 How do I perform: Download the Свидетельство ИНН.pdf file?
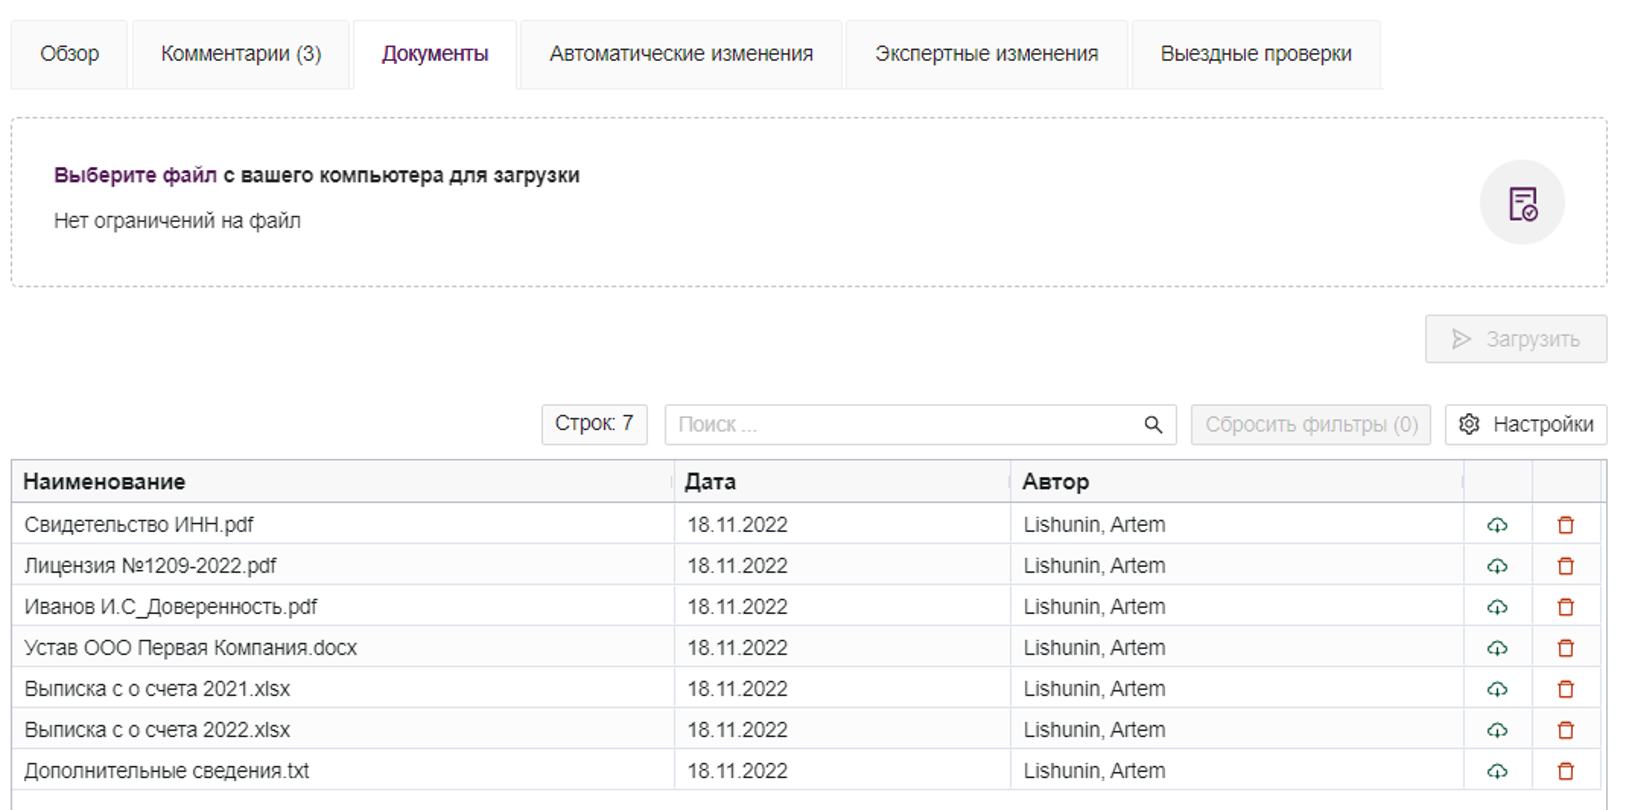click(1496, 525)
